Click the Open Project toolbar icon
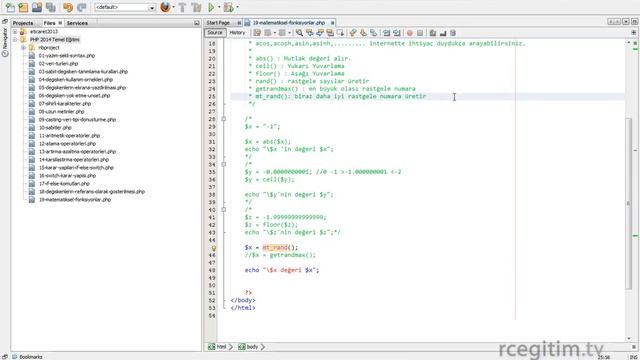The image size is (640, 360). point(37,7)
